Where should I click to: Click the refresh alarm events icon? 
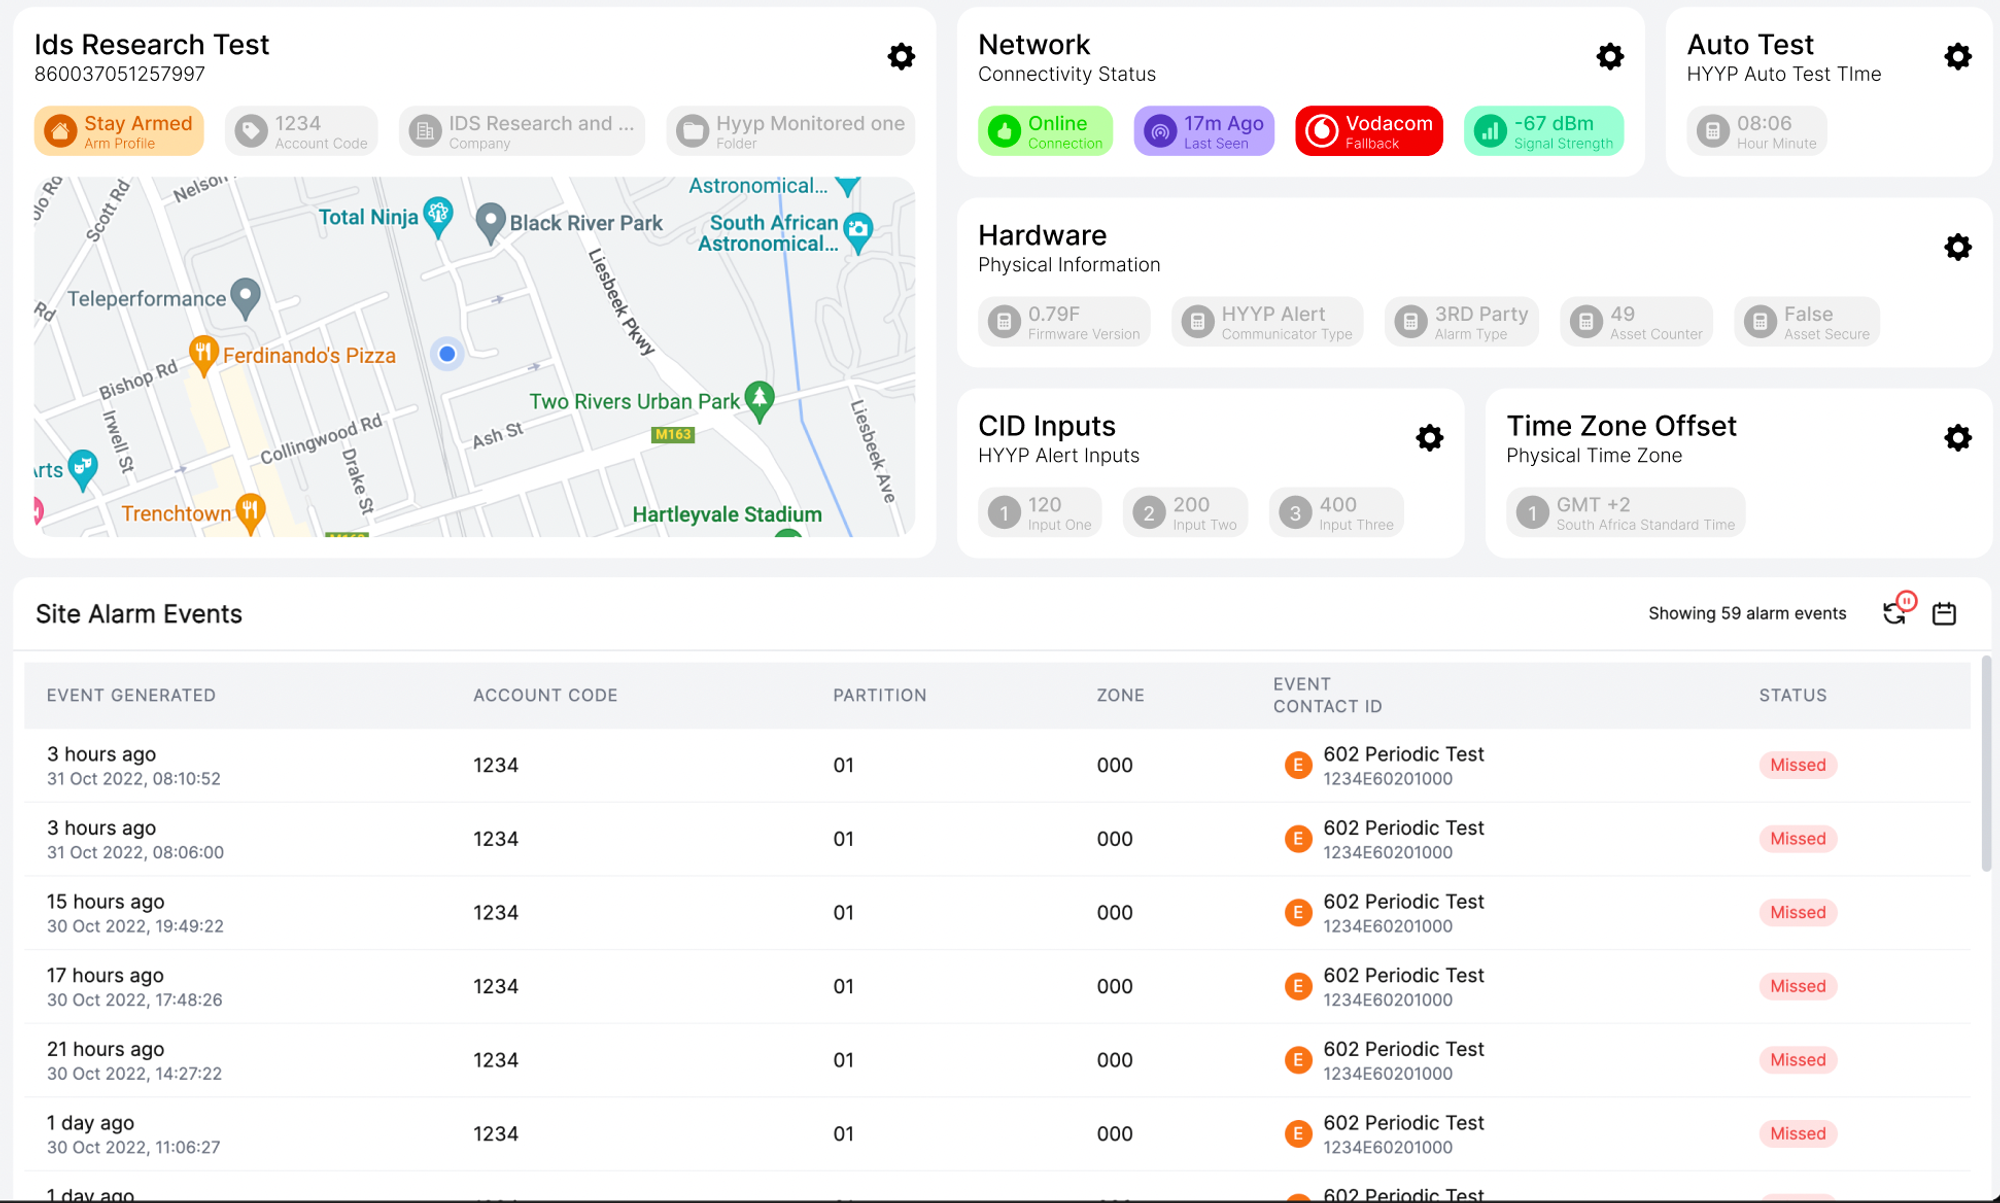1895,612
